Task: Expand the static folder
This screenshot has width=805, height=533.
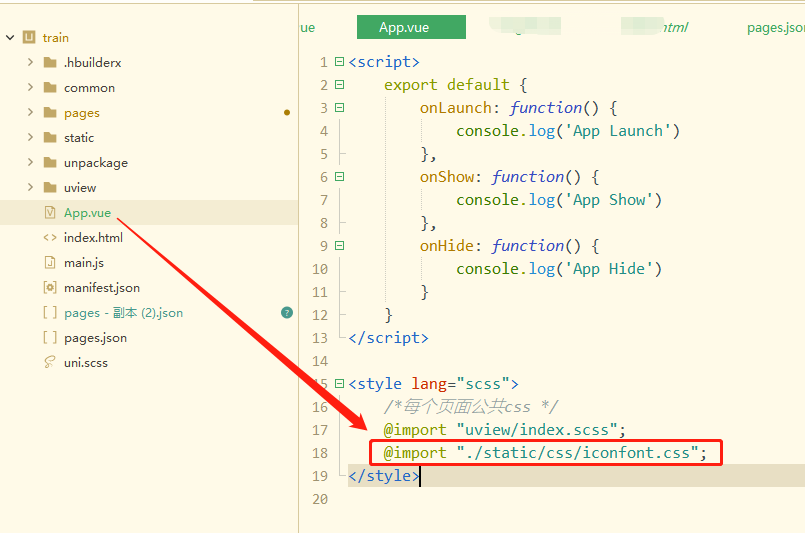Action: click(x=30, y=137)
